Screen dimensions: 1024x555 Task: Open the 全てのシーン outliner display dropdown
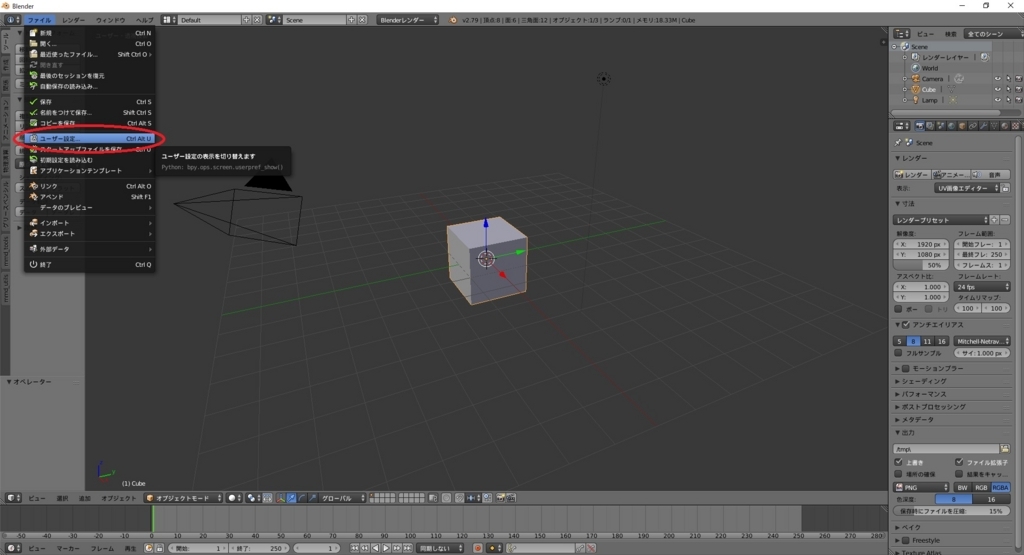(x=994, y=34)
